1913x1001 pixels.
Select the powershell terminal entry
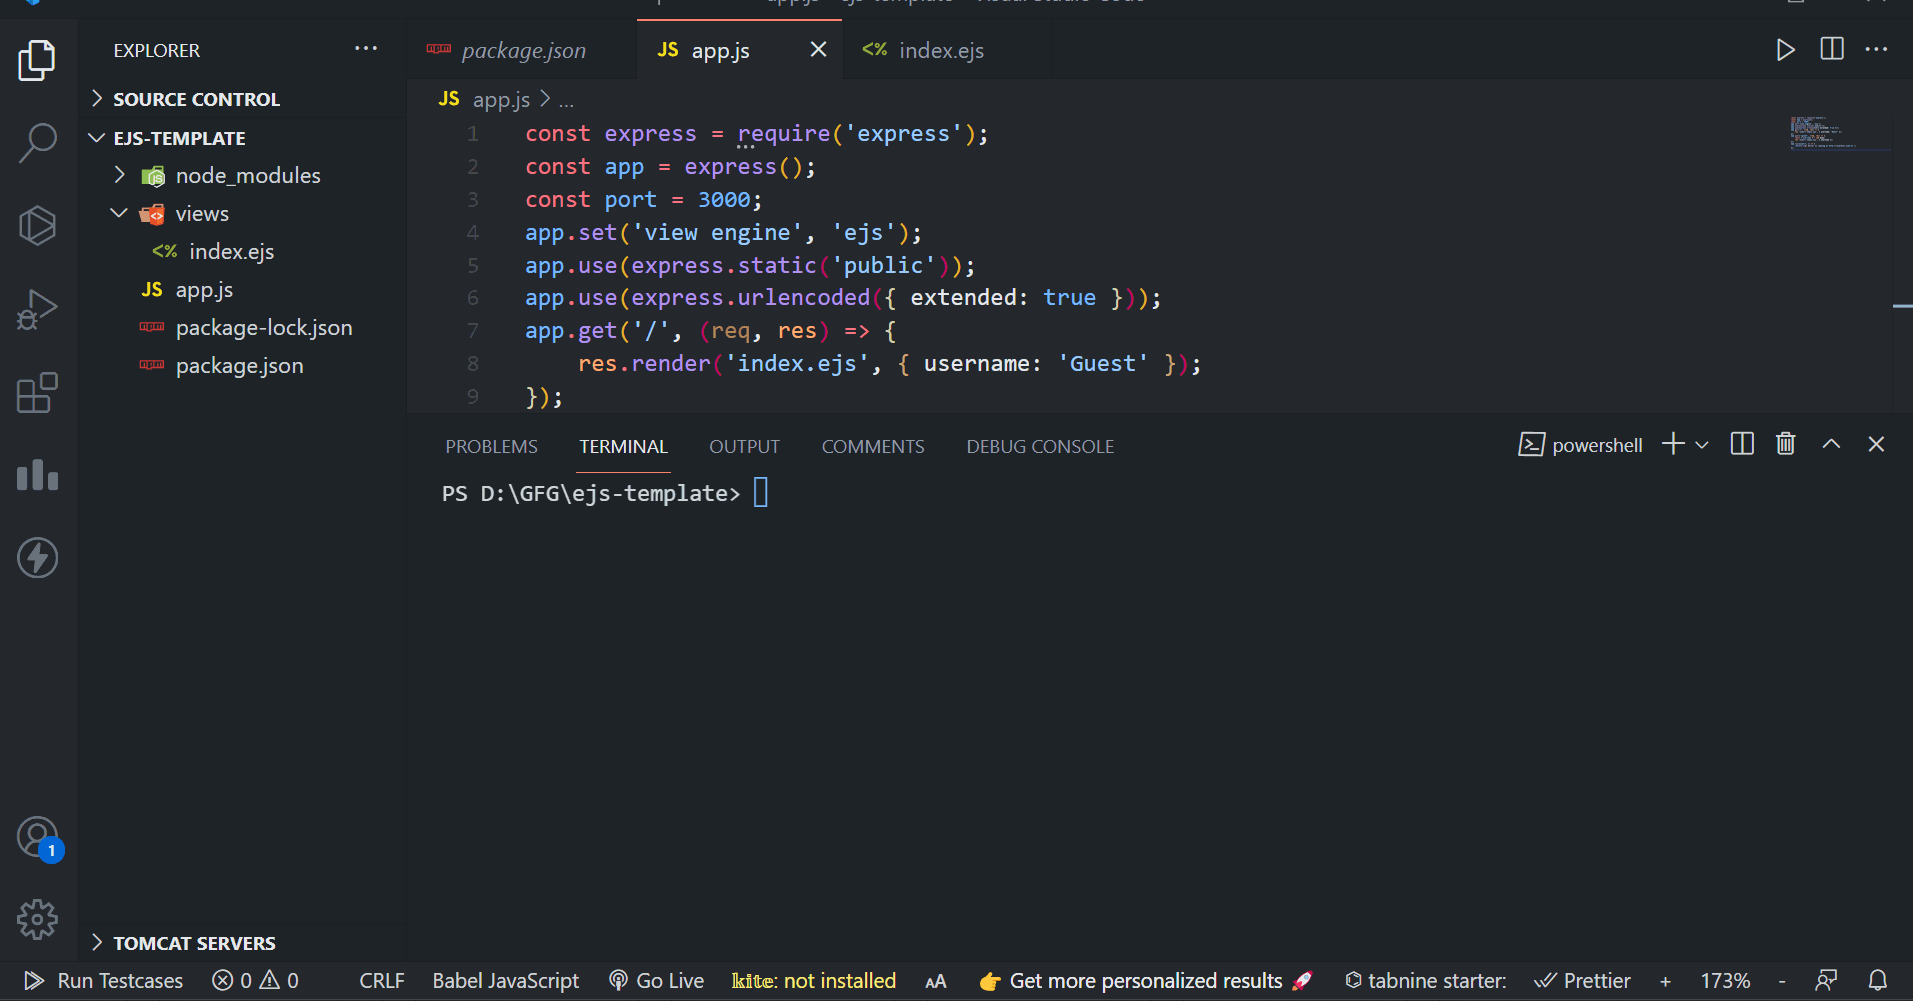coord(1580,445)
